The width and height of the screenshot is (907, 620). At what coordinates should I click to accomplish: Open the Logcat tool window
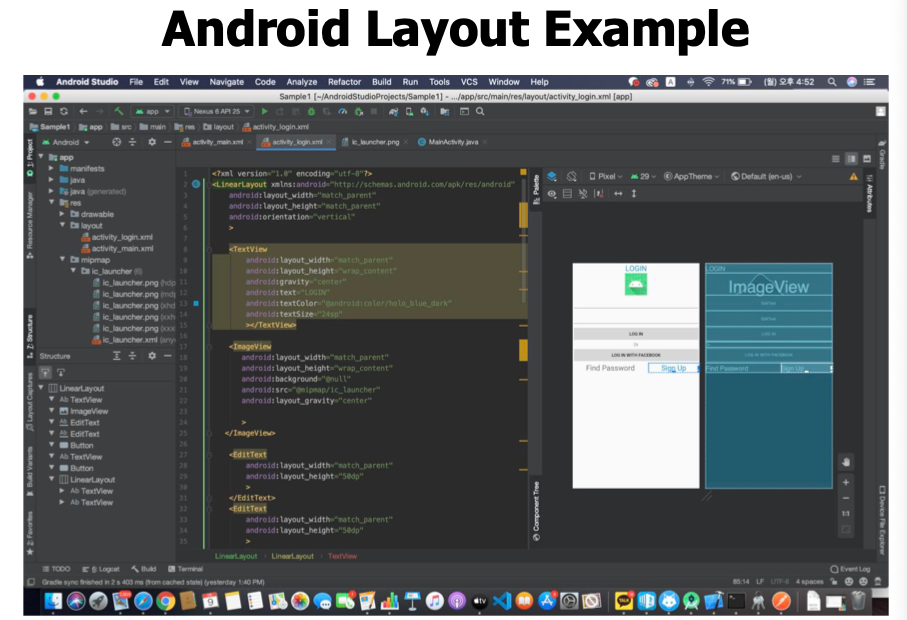[101, 569]
